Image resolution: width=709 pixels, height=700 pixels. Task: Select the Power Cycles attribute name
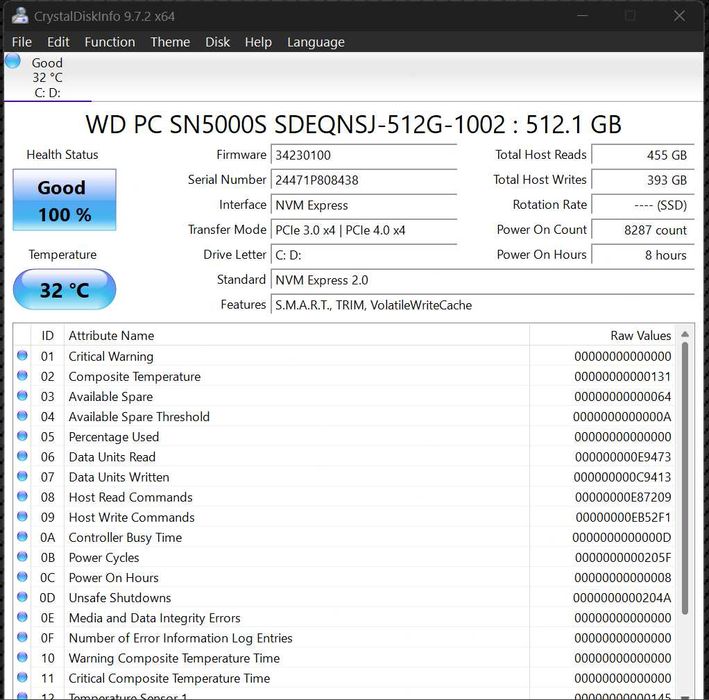click(x=104, y=558)
